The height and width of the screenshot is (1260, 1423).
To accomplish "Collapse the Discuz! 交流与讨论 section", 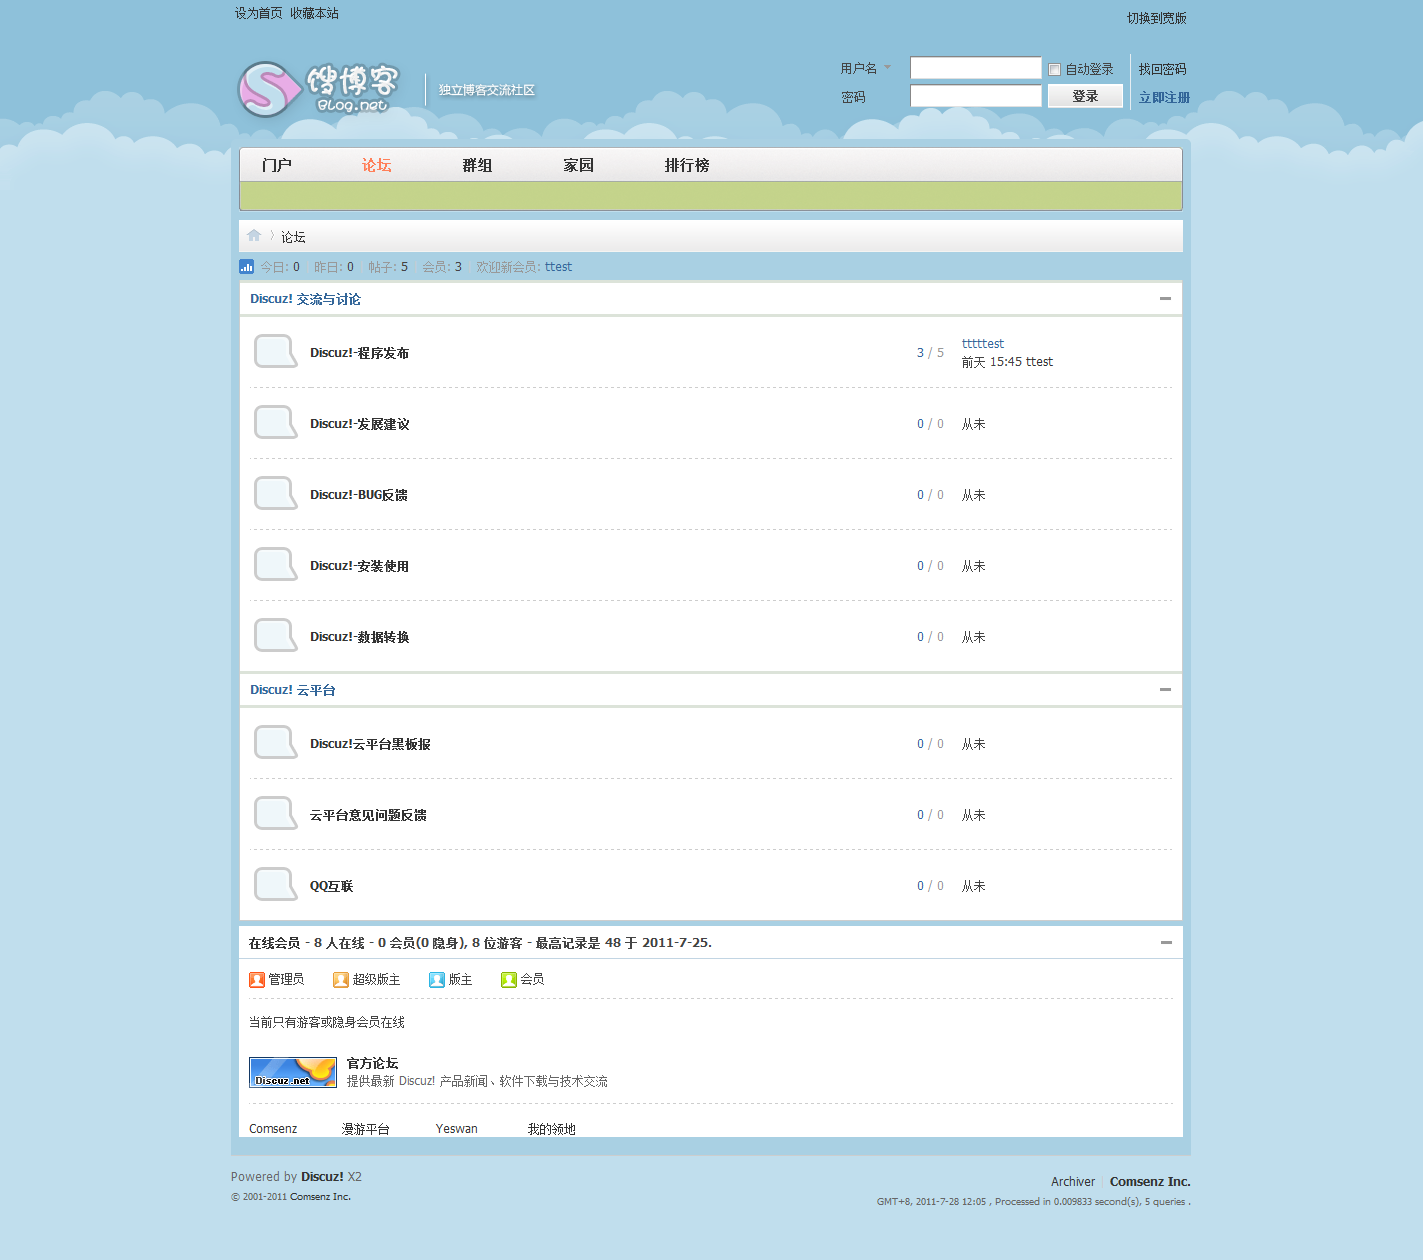I will coord(1165,298).
